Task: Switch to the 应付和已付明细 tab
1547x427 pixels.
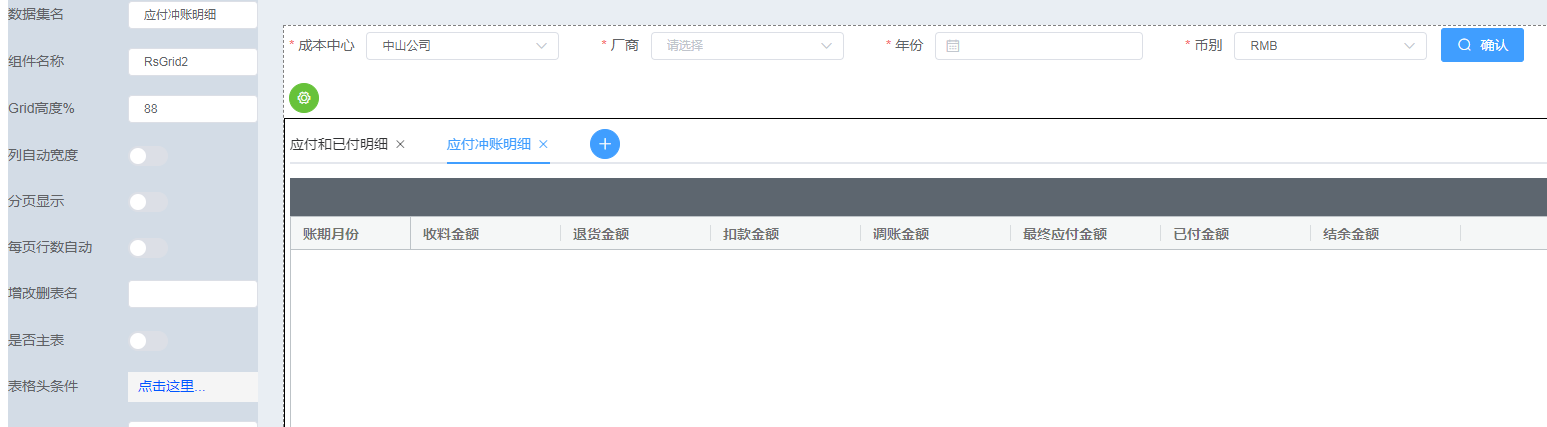Action: (x=339, y=144)
